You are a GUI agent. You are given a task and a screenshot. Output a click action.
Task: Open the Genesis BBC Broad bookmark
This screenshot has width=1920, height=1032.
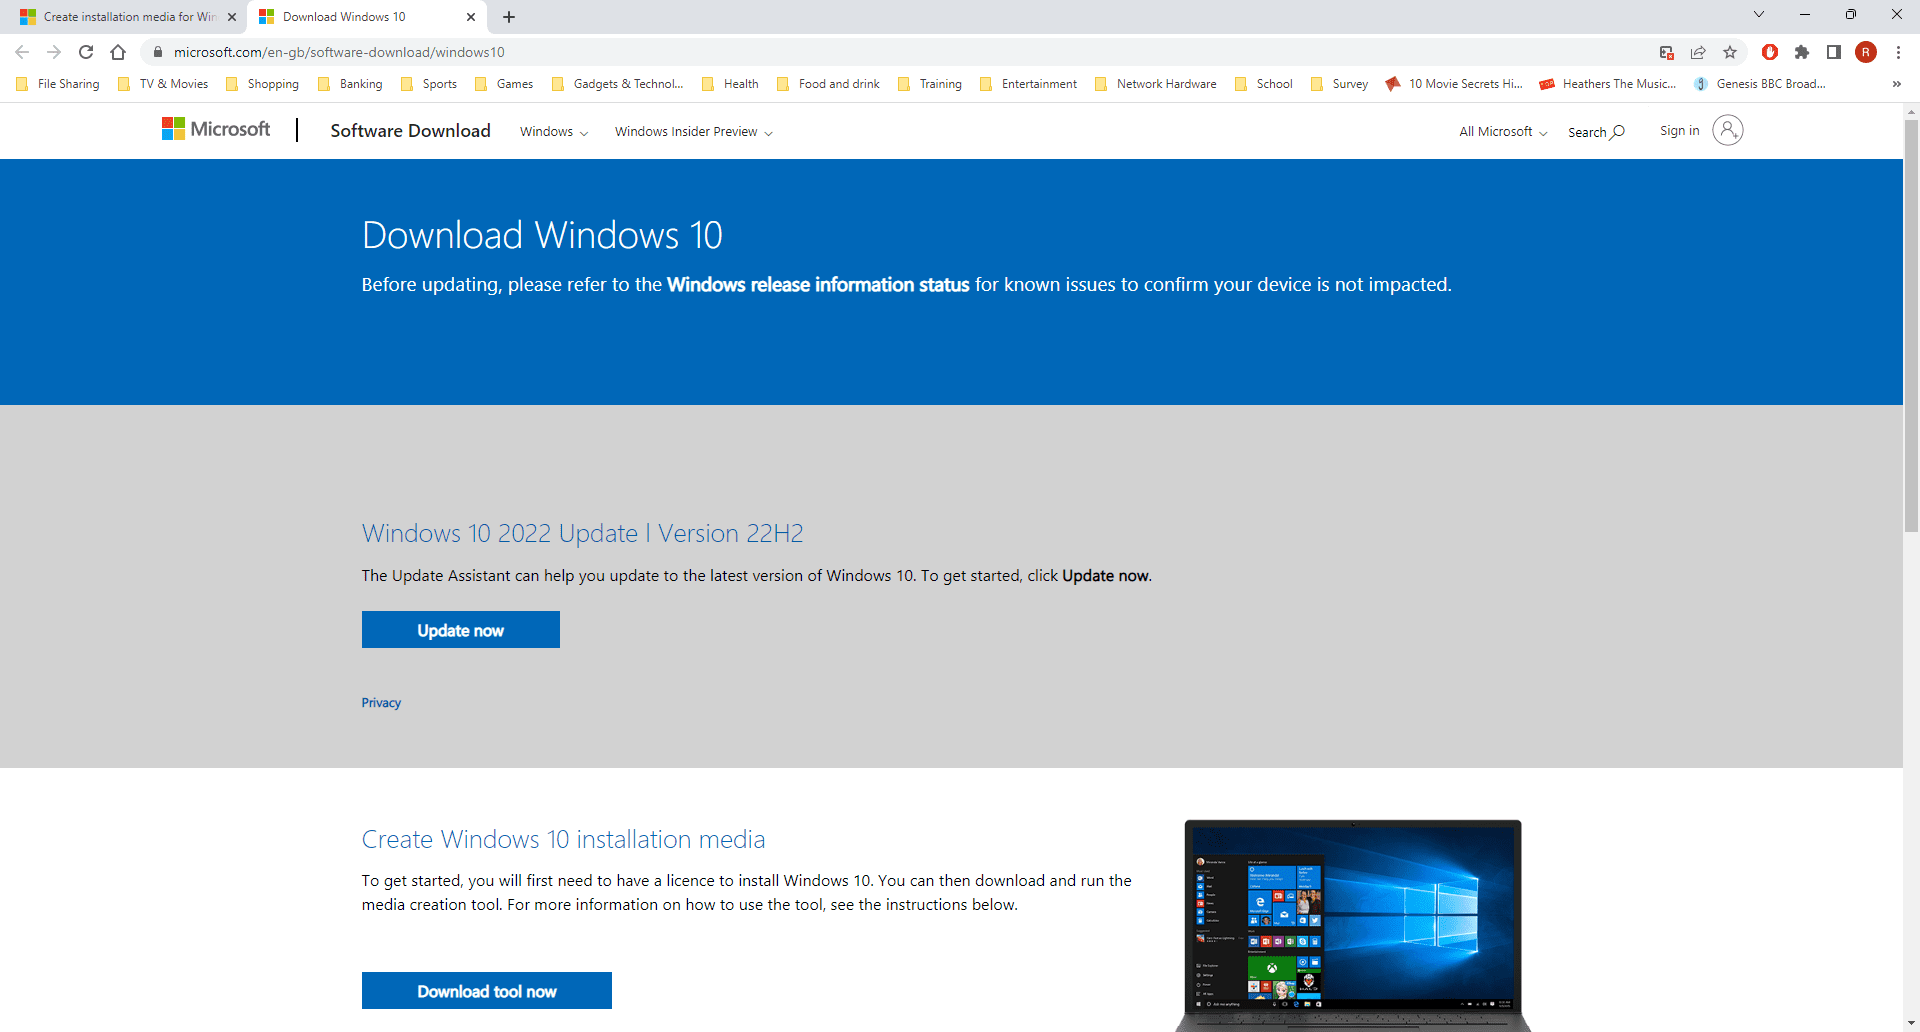coord(1760,84)
